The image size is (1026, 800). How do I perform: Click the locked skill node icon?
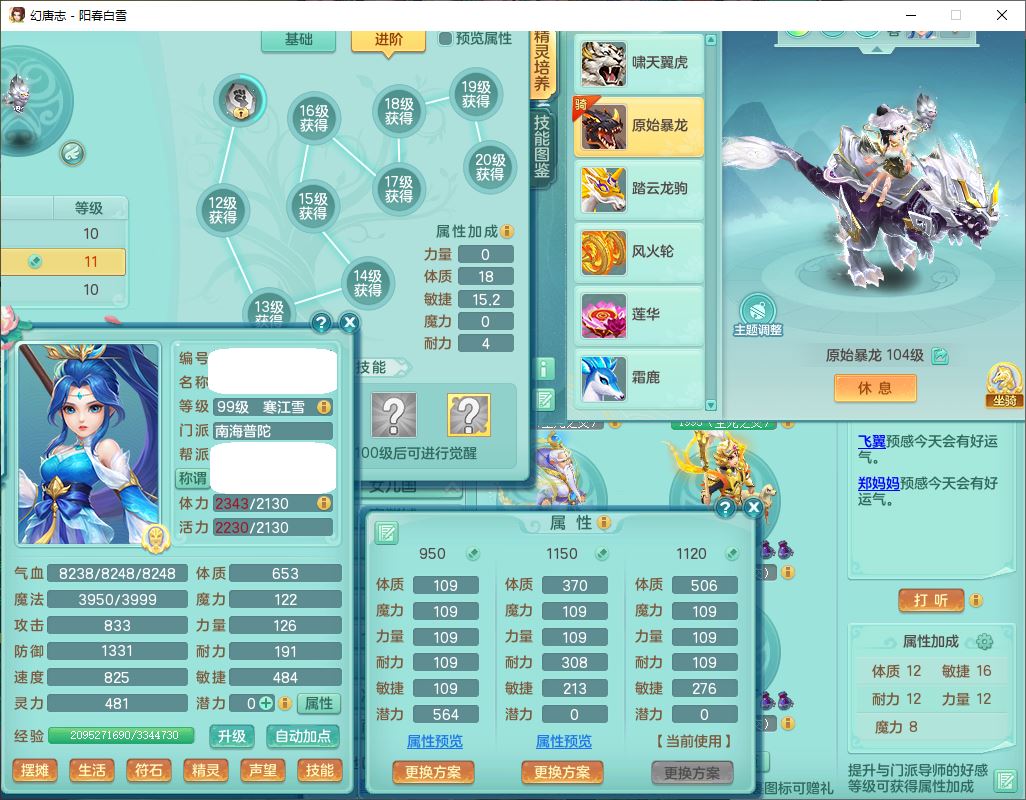tap(240, 98)
